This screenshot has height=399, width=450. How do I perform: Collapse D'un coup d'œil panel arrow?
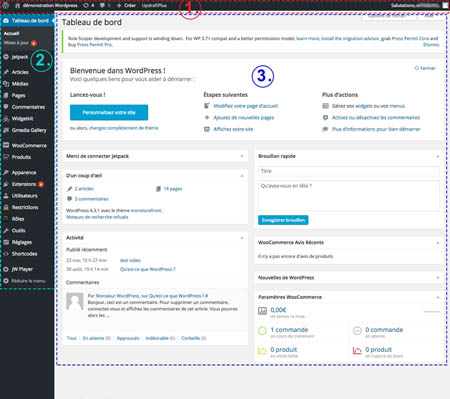pyautogui.click(x=242, y=176)
